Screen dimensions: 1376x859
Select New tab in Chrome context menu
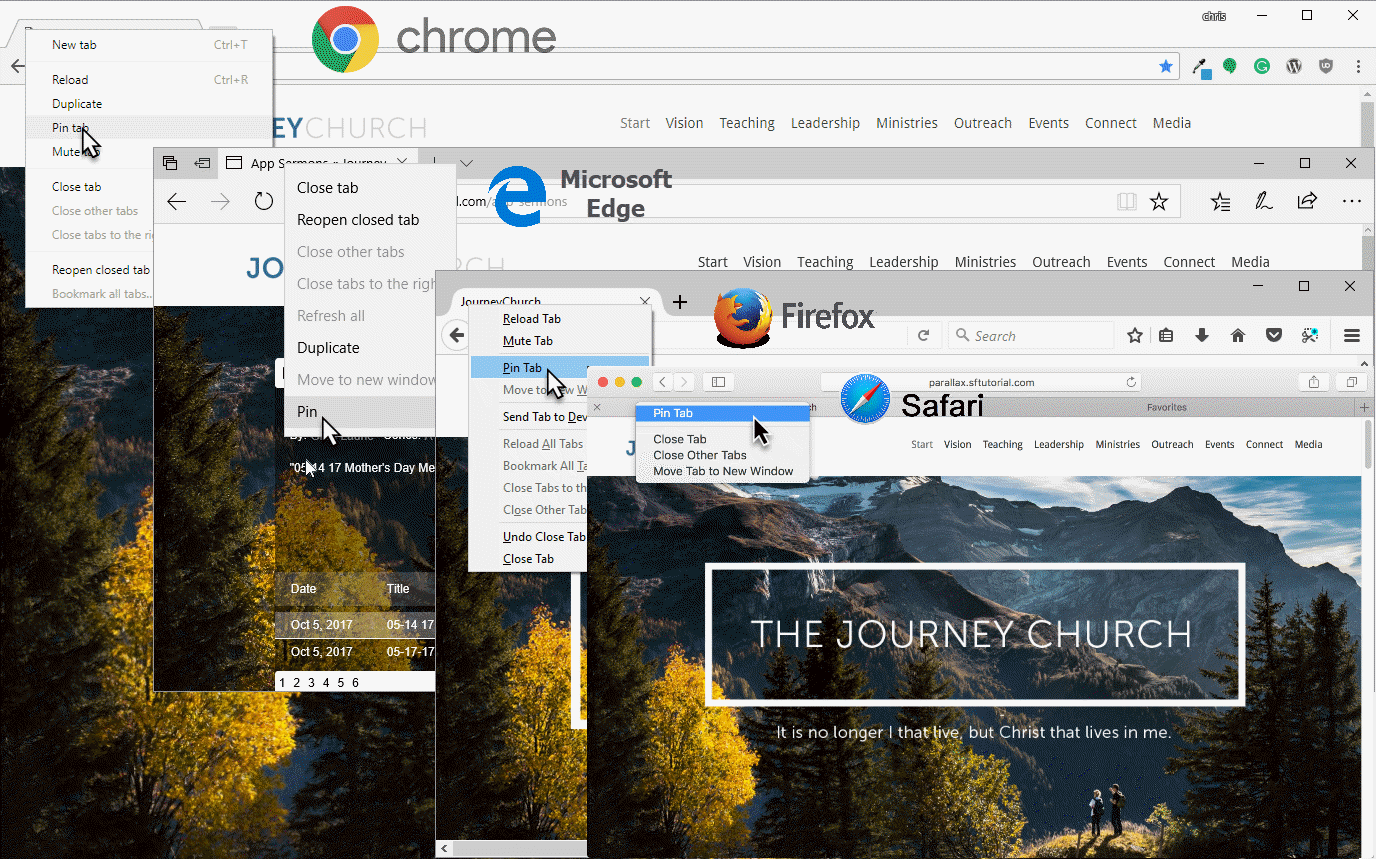74,45
